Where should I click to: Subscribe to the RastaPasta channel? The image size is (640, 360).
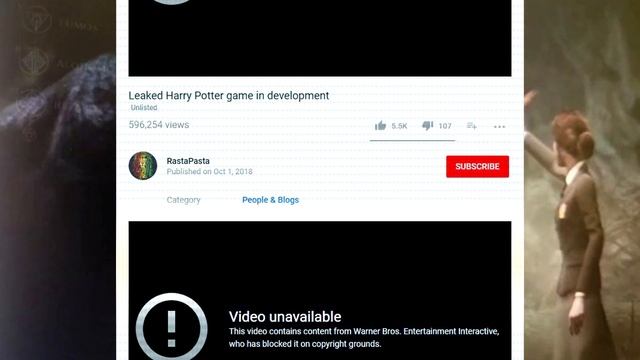pos(478,167)
